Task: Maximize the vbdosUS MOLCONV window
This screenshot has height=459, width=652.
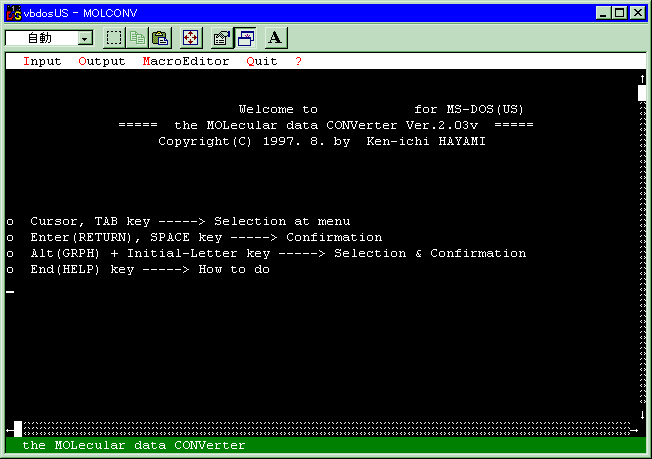Action: 619,13
